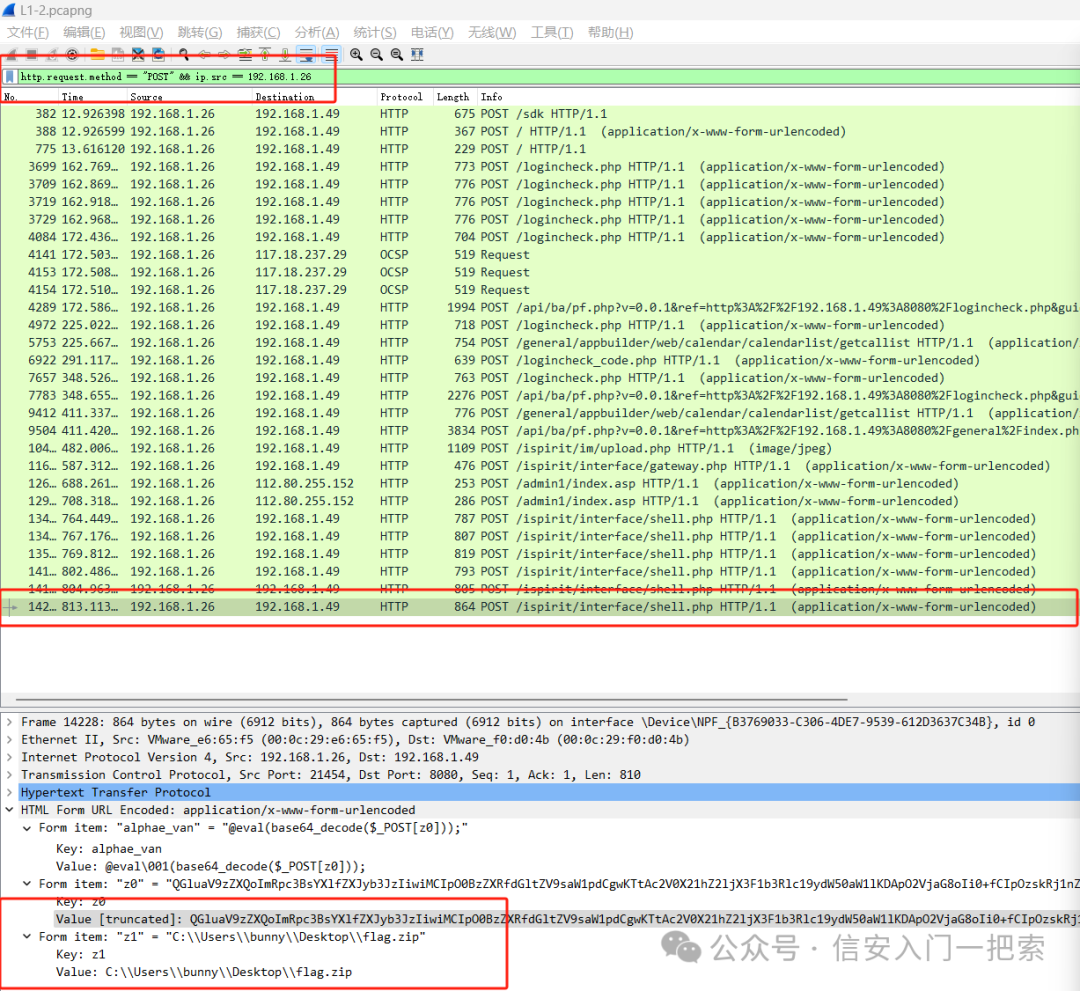
Task: Select the Key: alphae_van line
Action: coord(109,849)
